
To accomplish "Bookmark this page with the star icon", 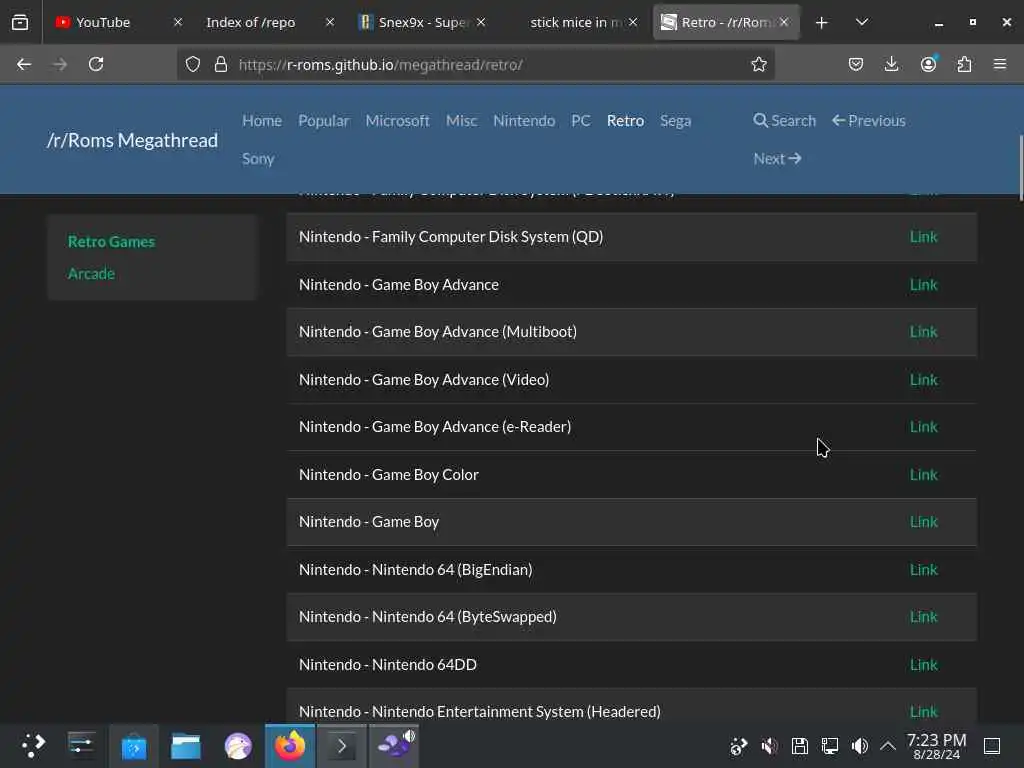I will 758,64.
